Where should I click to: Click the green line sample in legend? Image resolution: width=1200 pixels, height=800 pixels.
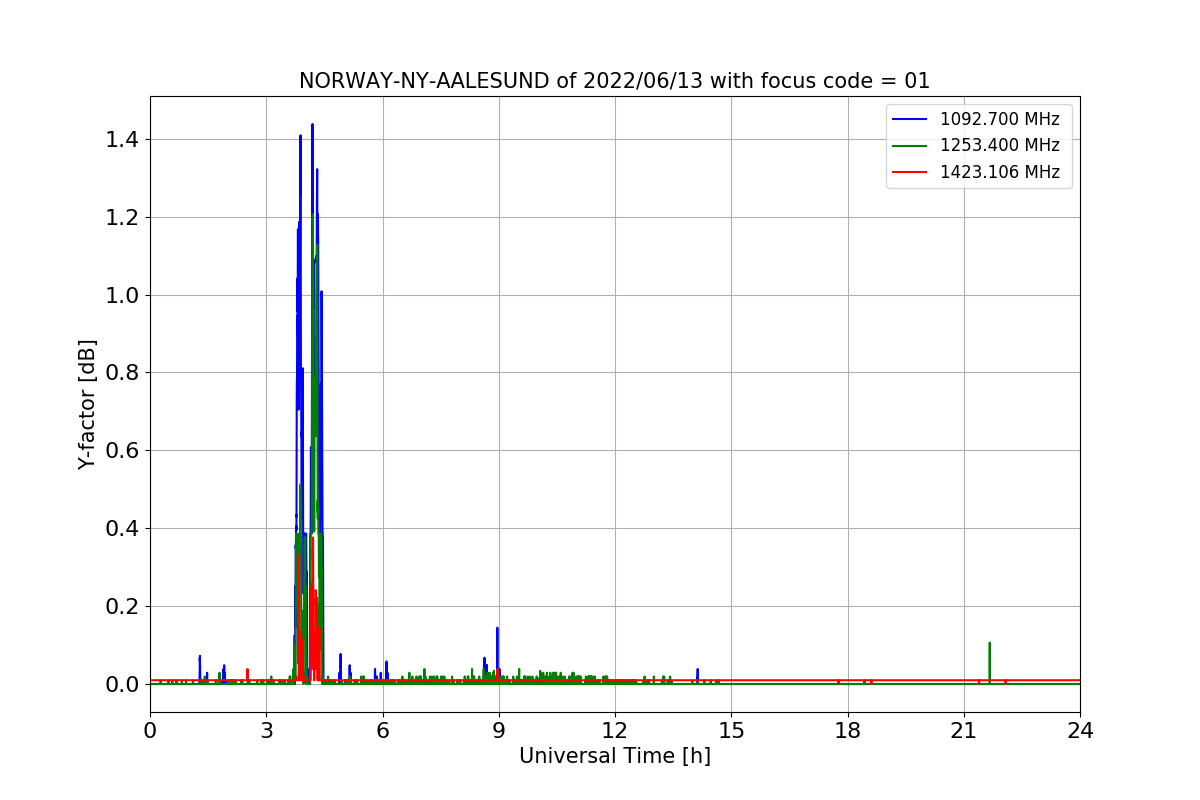(x=911, y=146)
